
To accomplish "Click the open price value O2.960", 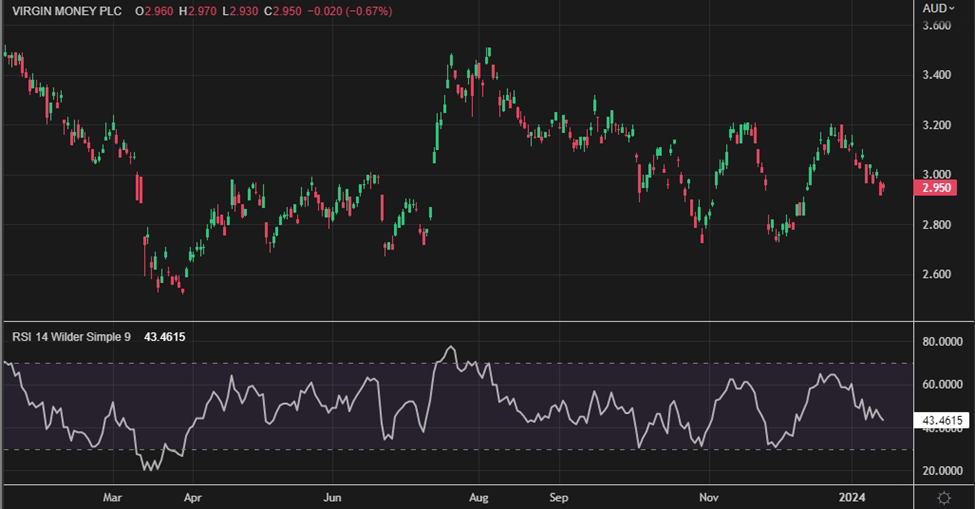I will click(154, 11).
